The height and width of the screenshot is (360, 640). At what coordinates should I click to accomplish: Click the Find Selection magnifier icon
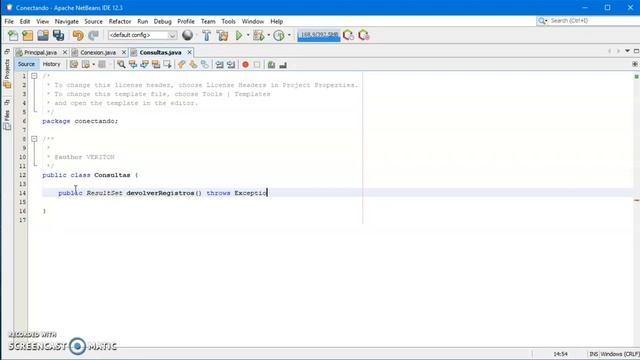(x=121, y=64)
